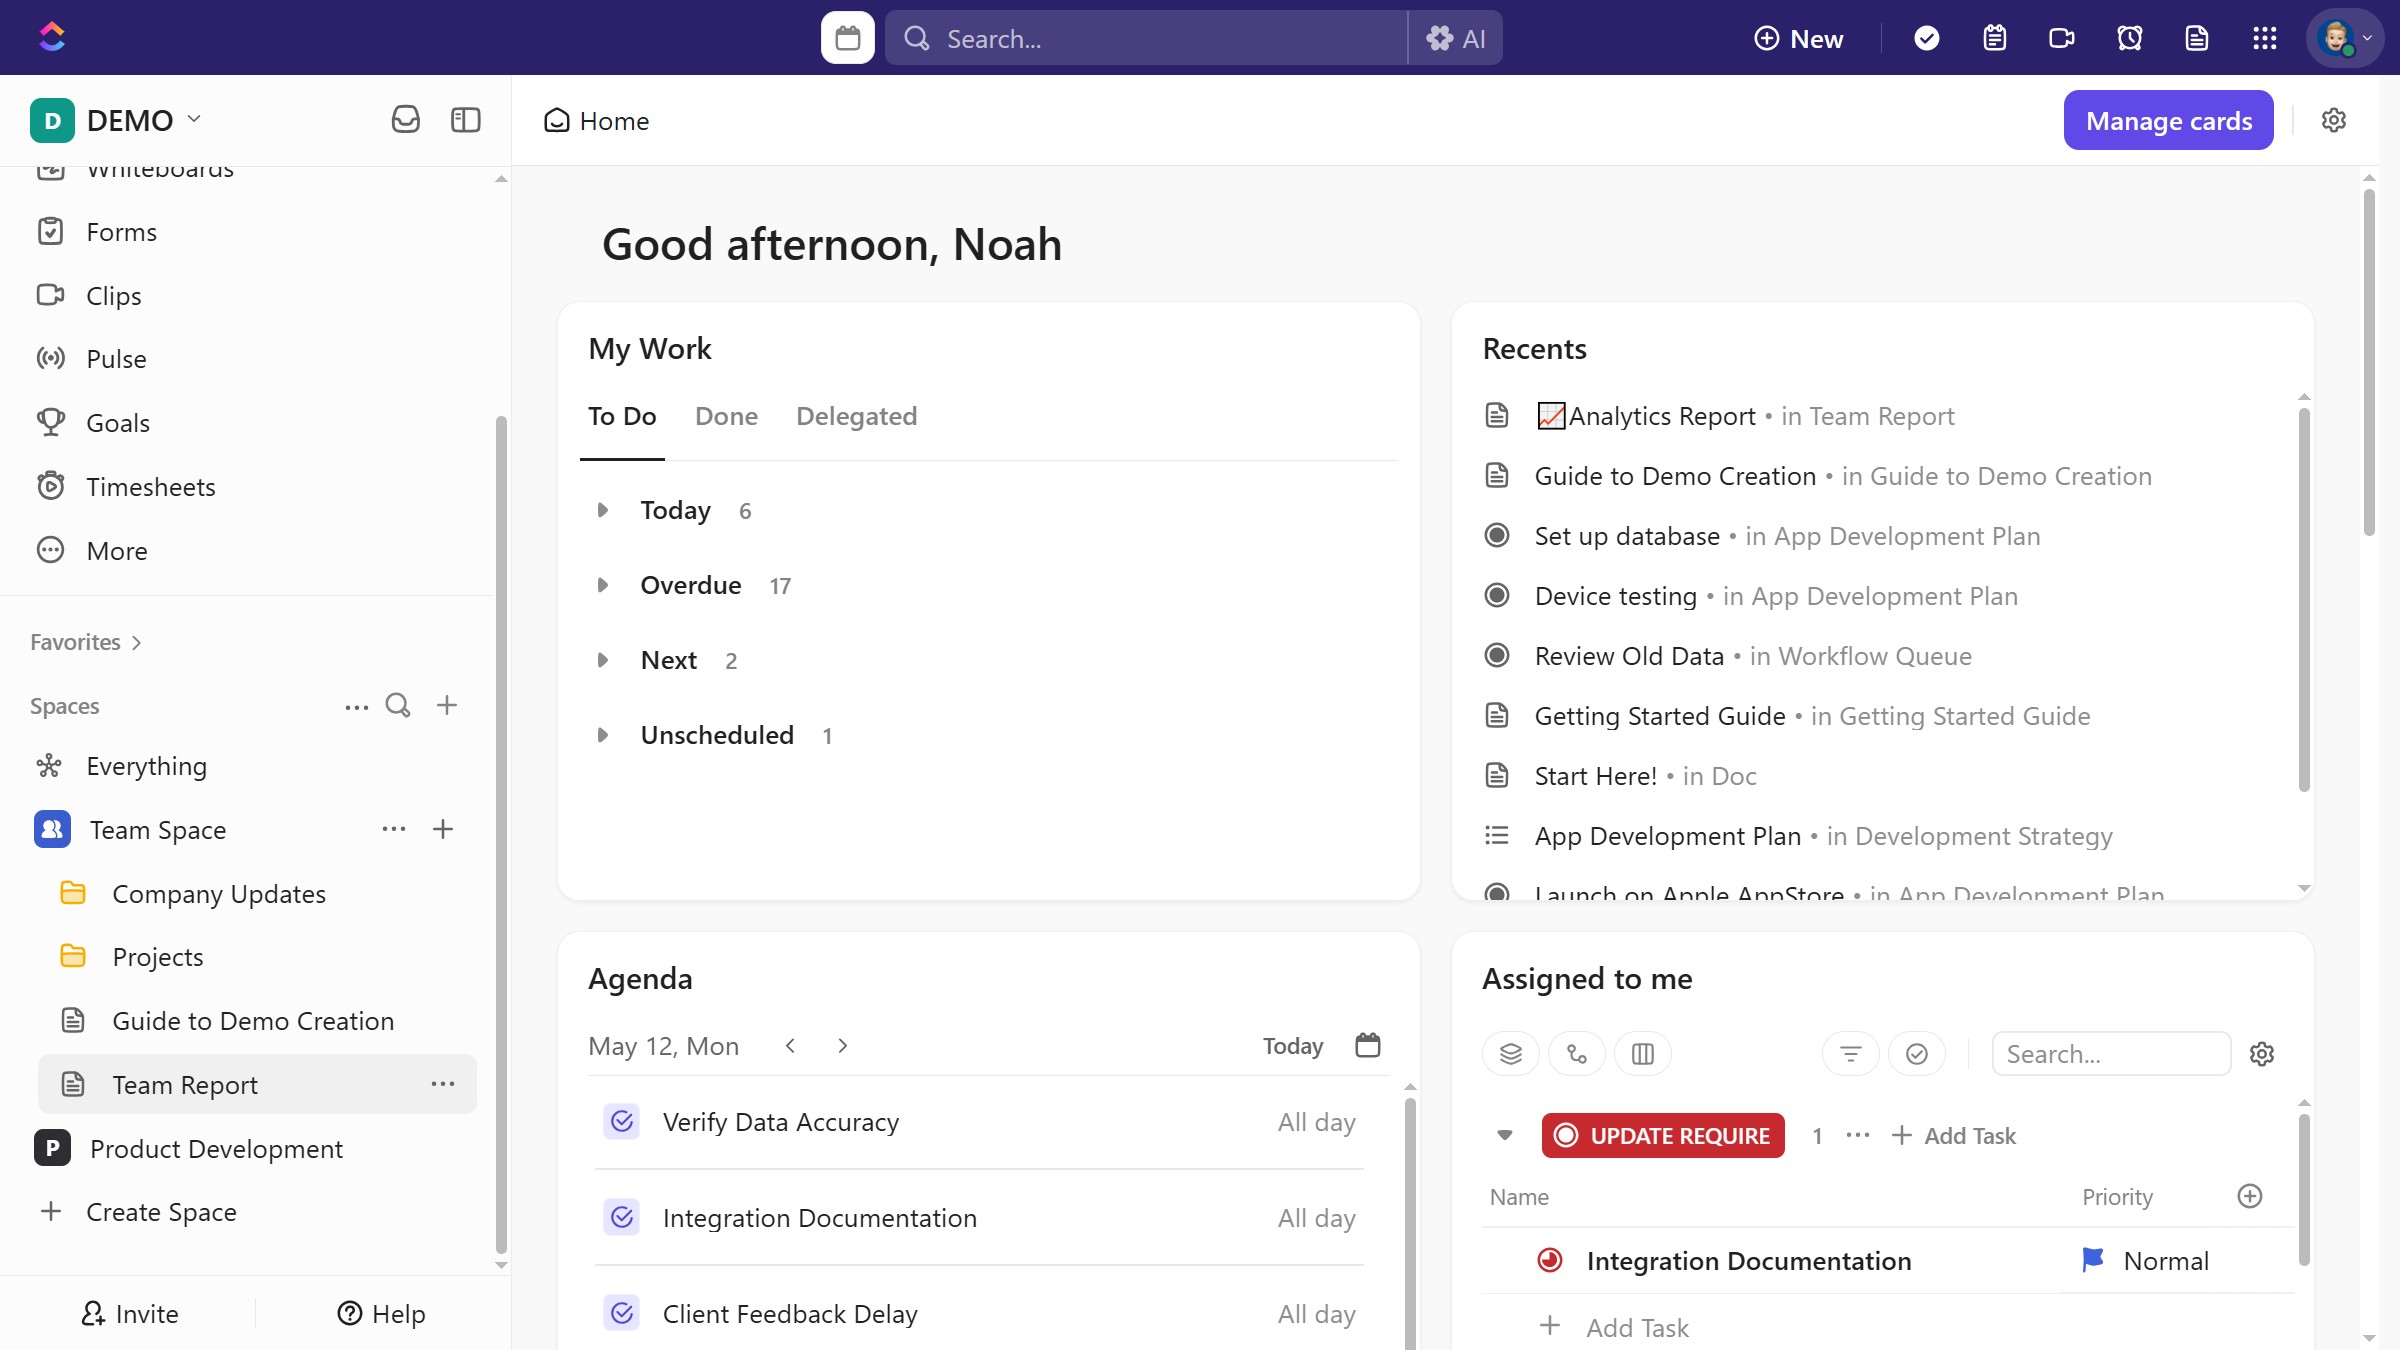Search spaces with the magnifier icon
The image size is (2400, 1350).
pos(398,706)
